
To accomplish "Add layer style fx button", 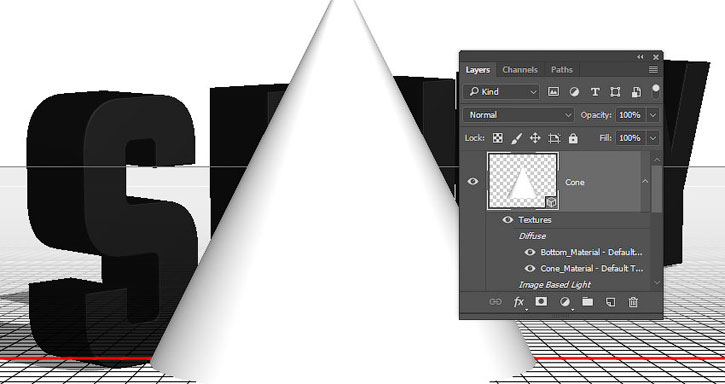I will (x=519, y=302).
